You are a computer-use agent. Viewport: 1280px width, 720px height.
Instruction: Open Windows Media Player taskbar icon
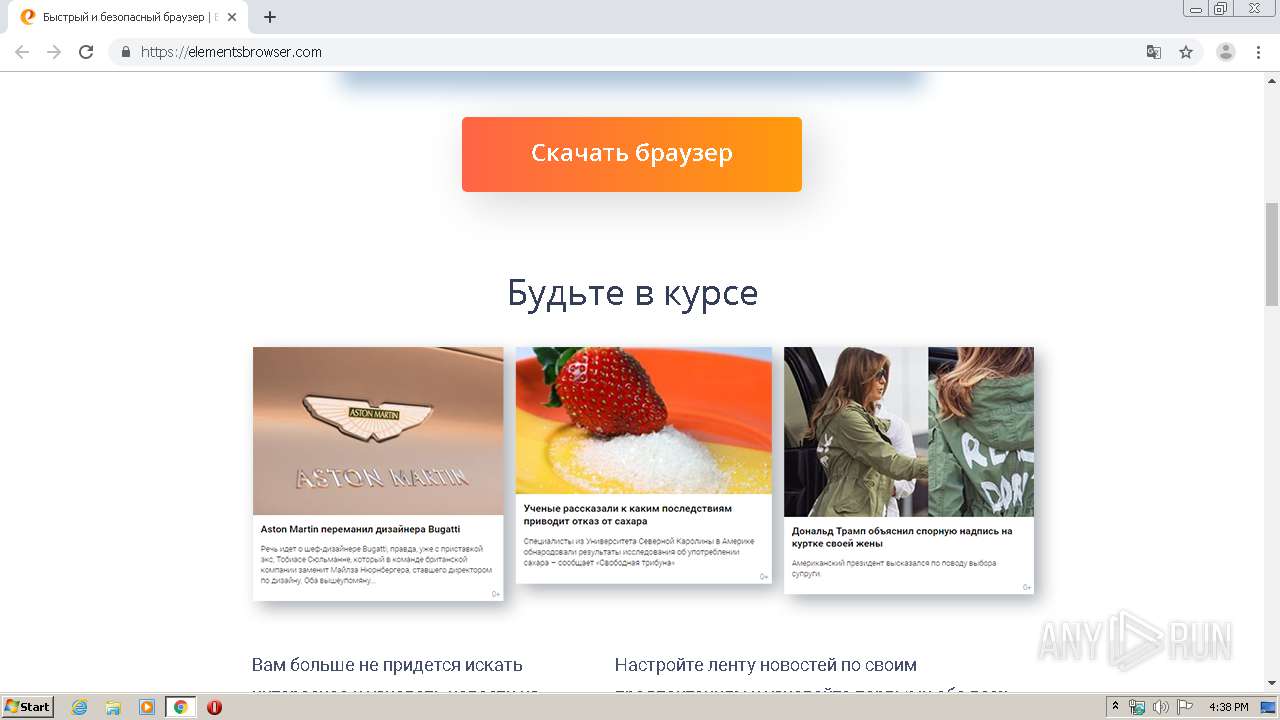pyautogui.click(x=147, y=707)
